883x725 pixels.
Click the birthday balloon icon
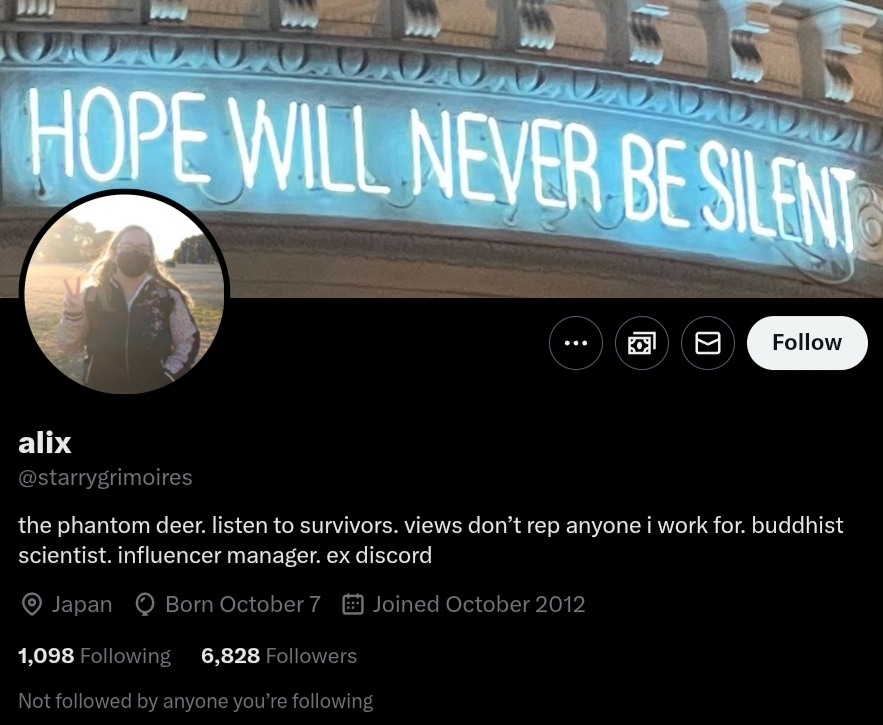[x=145, y=604]
